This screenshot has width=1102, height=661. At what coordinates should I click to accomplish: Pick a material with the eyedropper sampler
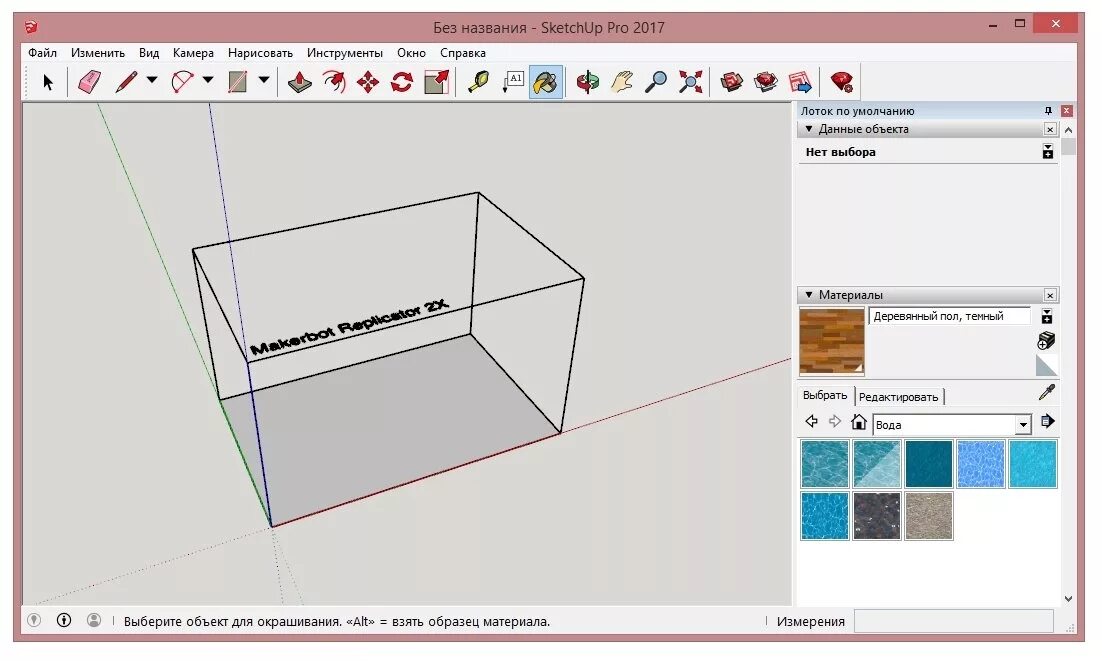(1046, 391)
